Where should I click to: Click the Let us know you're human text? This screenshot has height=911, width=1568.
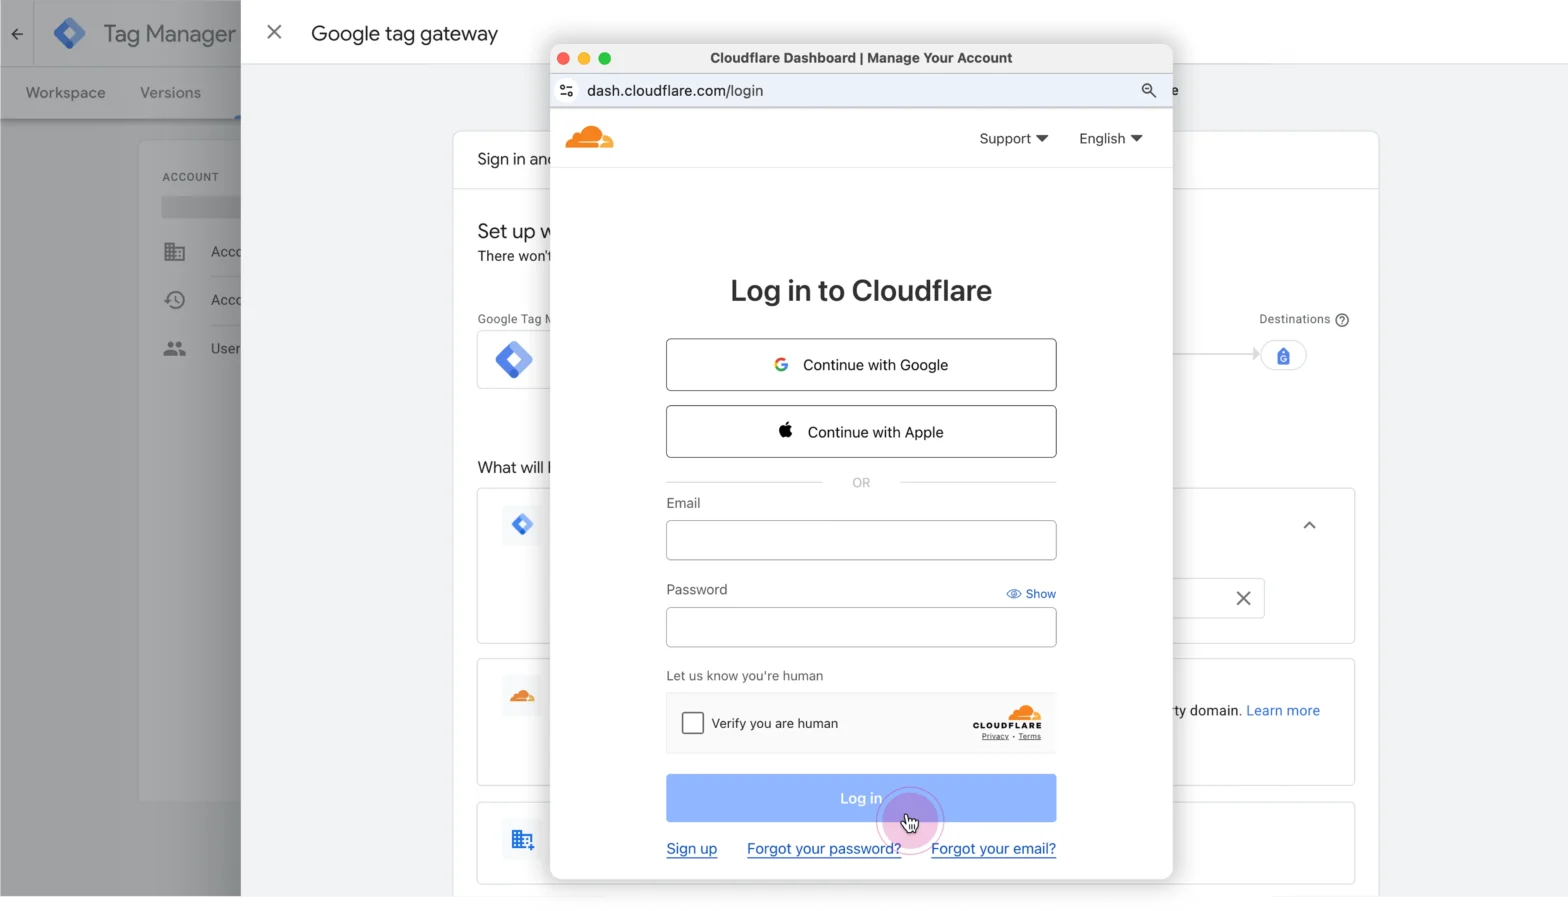point(745,676)
